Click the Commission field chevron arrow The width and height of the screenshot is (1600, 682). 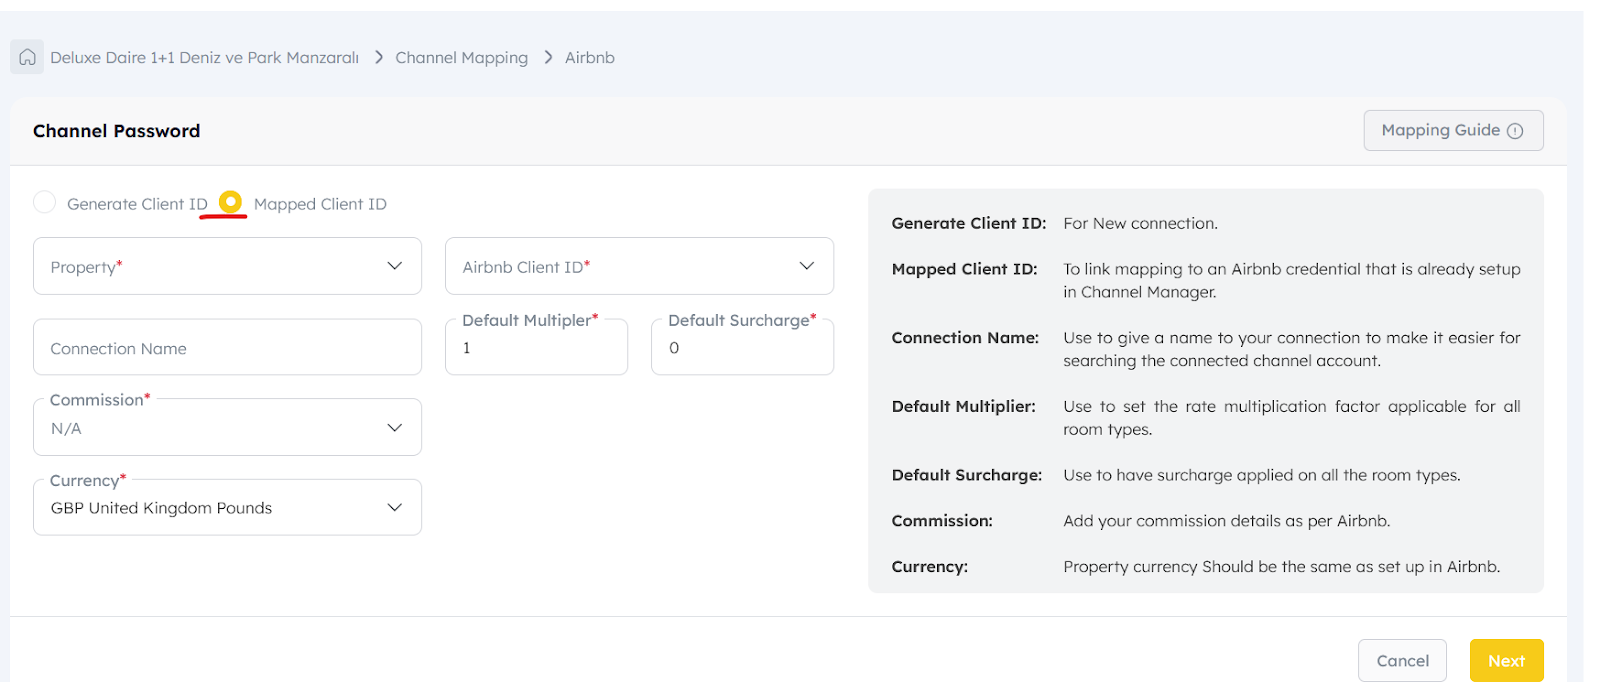click(395, 428)
